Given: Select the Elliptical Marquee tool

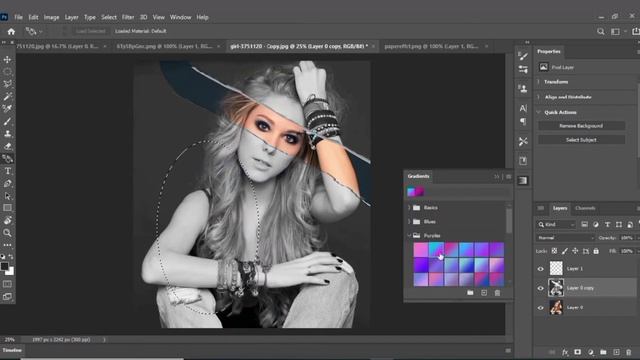Looking at the screenshot, I should (x=7, y=72).
